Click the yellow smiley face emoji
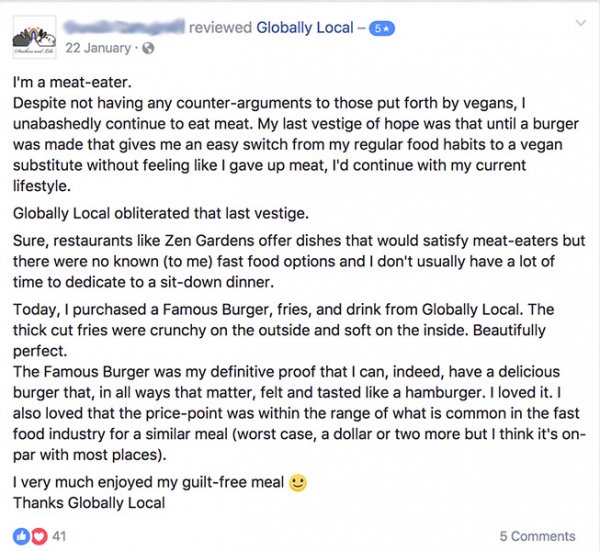 coord(298,483)
